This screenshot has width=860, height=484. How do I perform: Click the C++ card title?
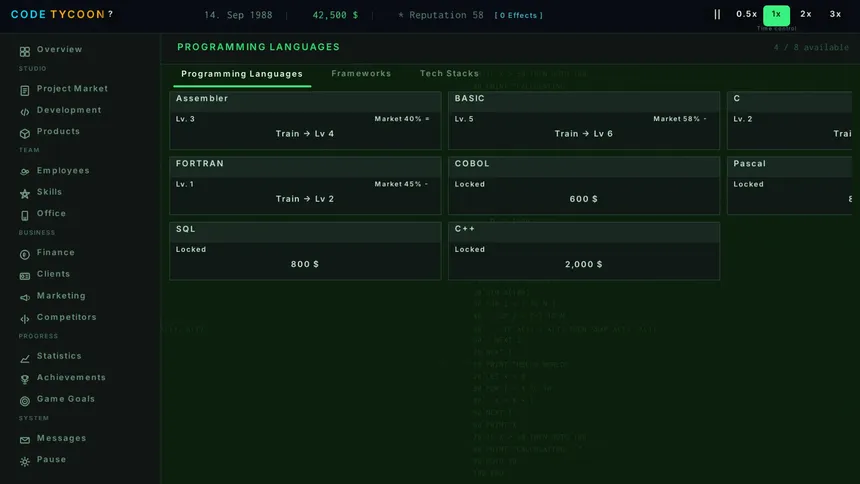(x=465, y=229)
